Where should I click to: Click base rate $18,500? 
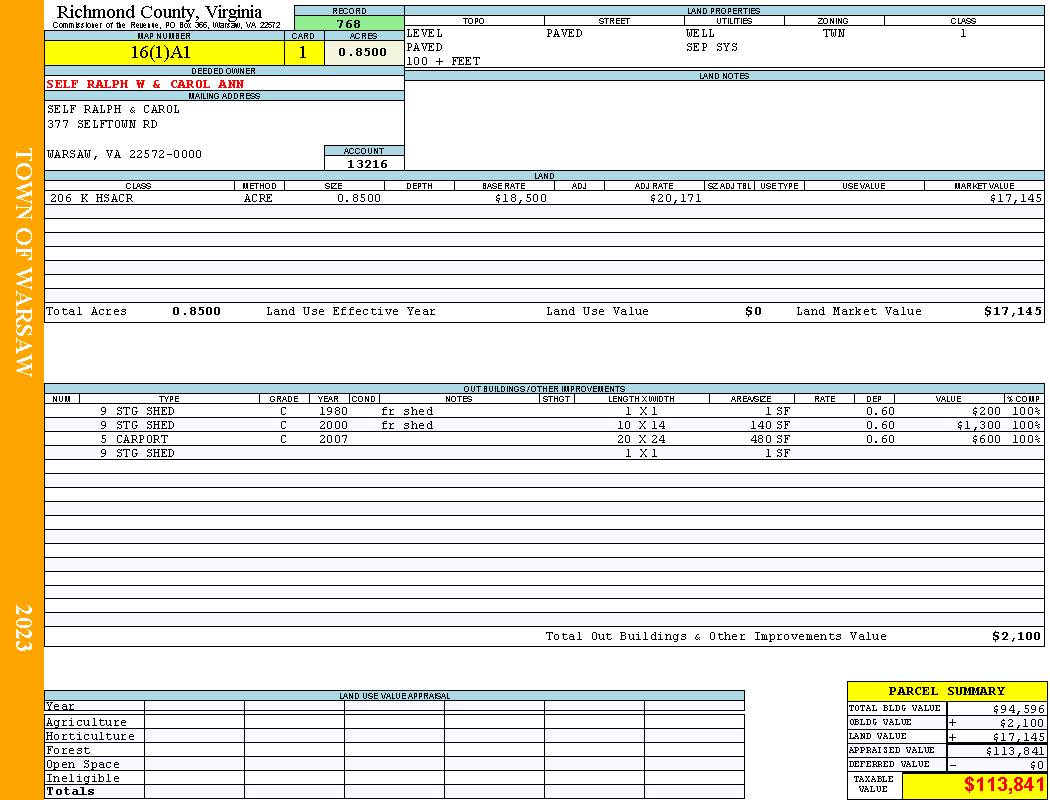click(521, 199)
